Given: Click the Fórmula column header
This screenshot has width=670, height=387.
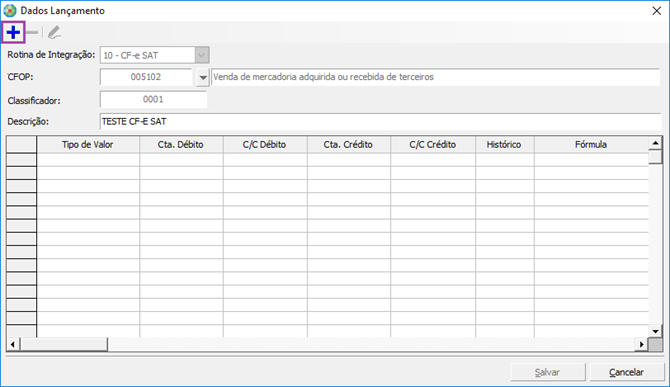Looking at the screenshot, I should pos(591,145).
